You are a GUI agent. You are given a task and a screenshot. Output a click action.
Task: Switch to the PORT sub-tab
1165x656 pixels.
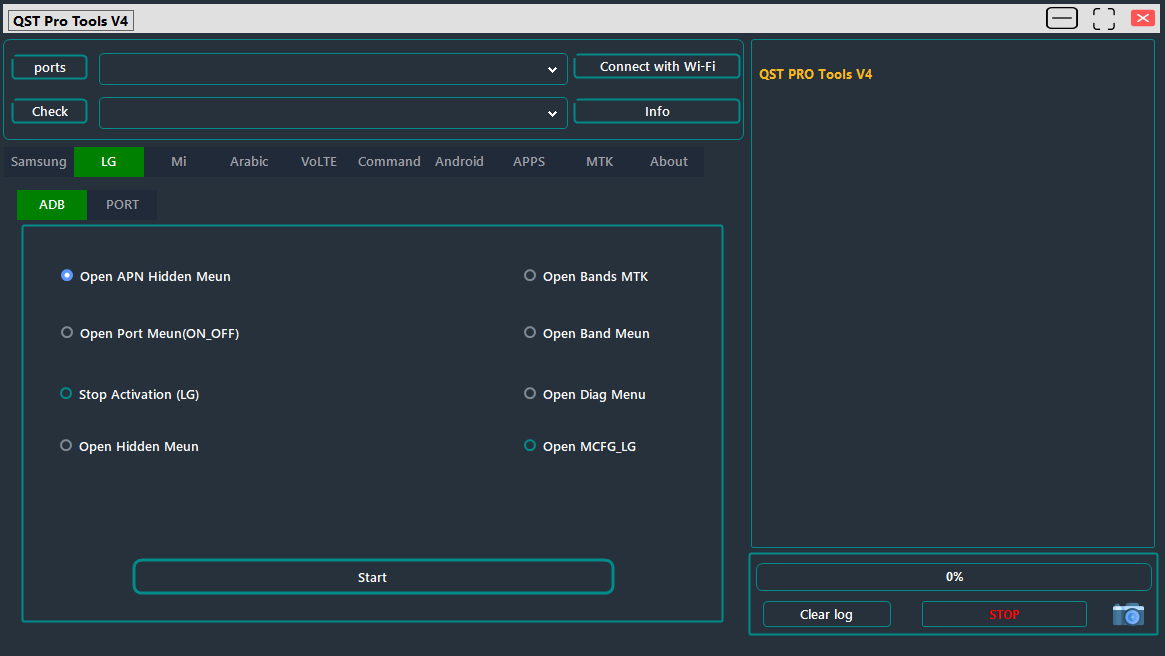(x=122, y=204)
